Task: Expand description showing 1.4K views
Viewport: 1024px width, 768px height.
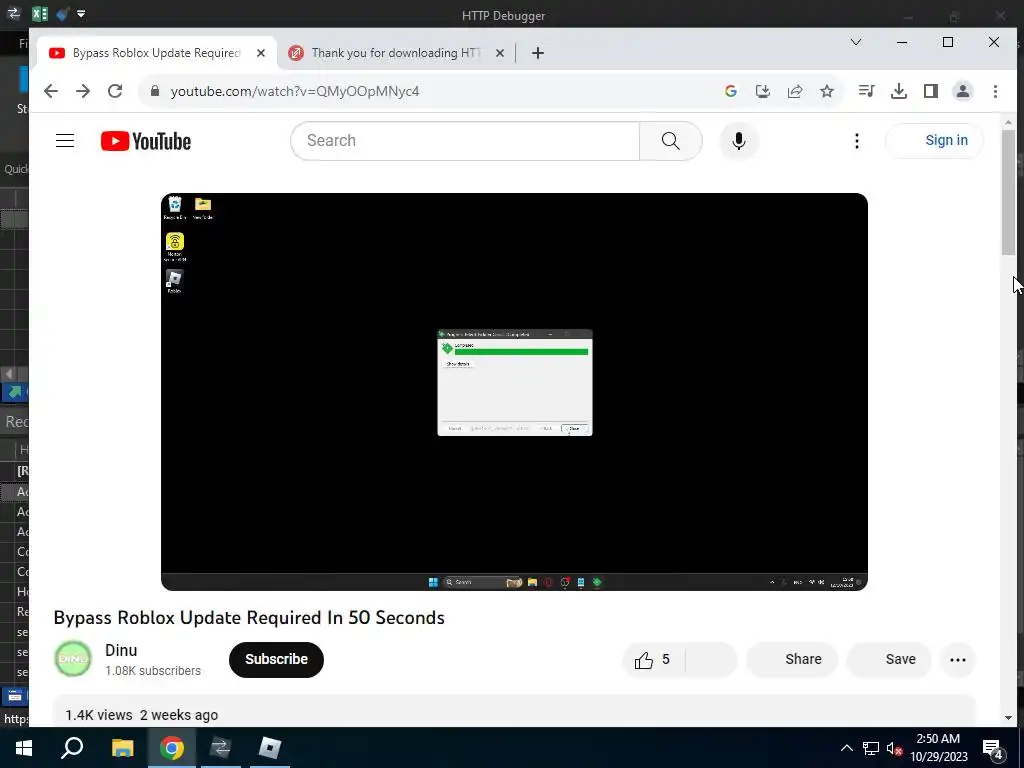Action: 514,713
